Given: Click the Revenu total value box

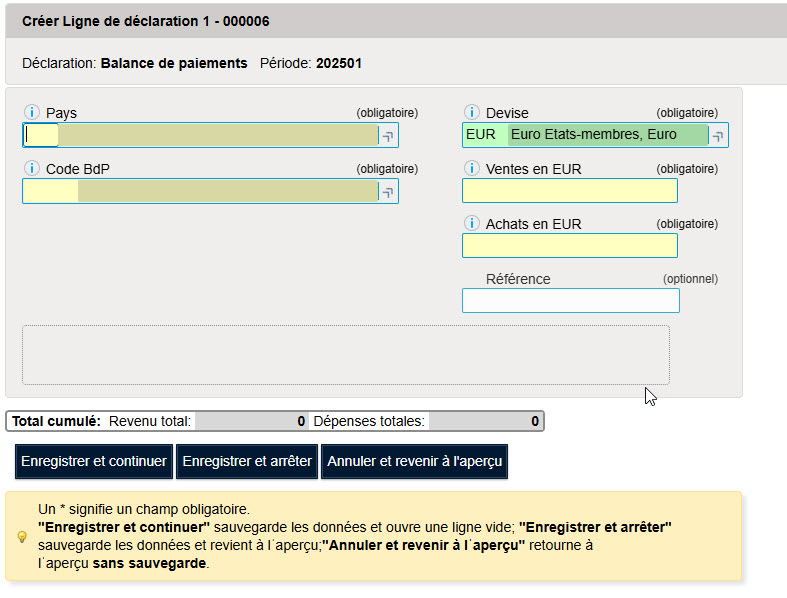Looking at the screenshot, I should [251, 421].
